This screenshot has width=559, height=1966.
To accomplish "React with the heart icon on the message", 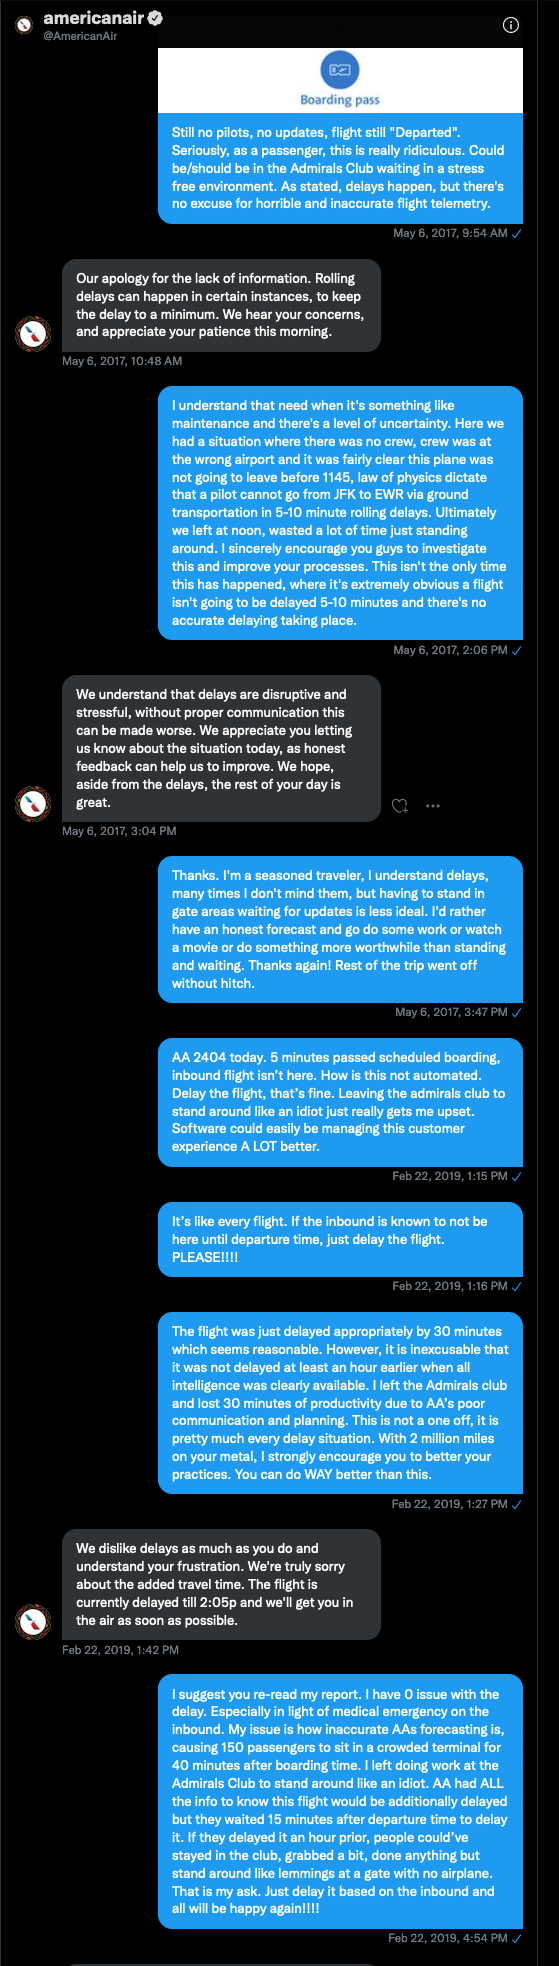I will (400, 806).
